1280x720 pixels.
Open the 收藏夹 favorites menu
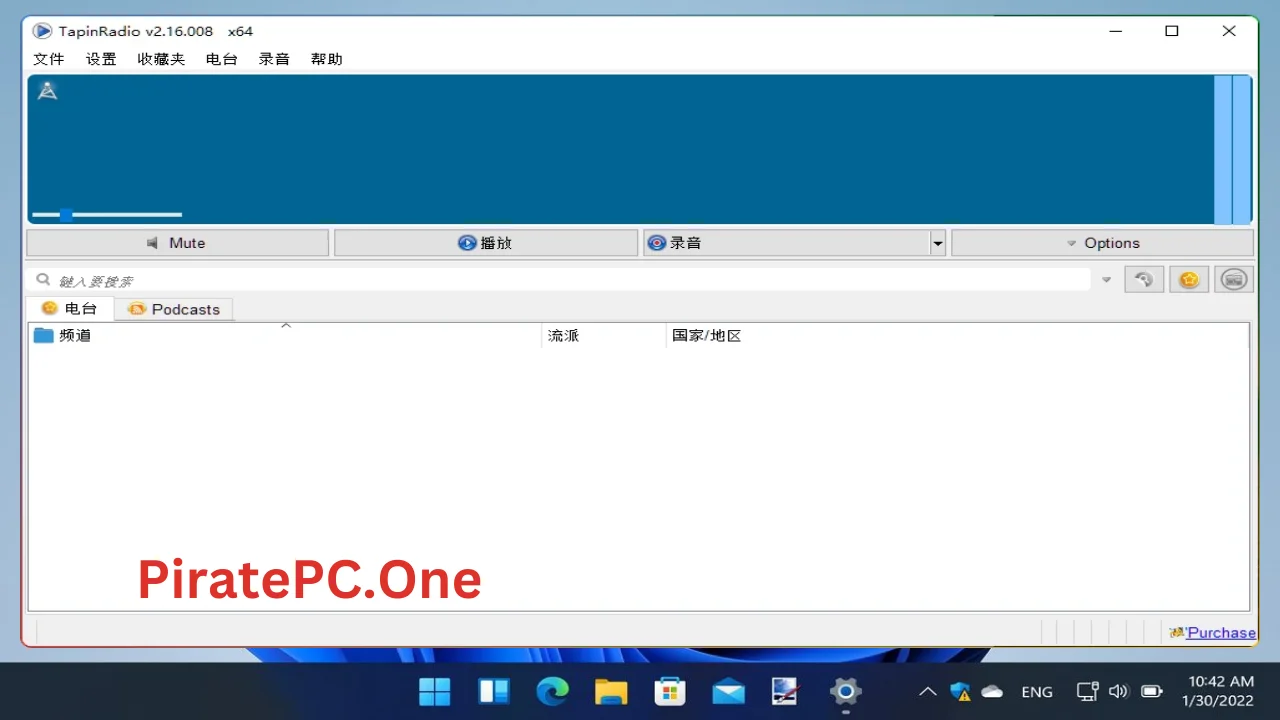point(161,59)
